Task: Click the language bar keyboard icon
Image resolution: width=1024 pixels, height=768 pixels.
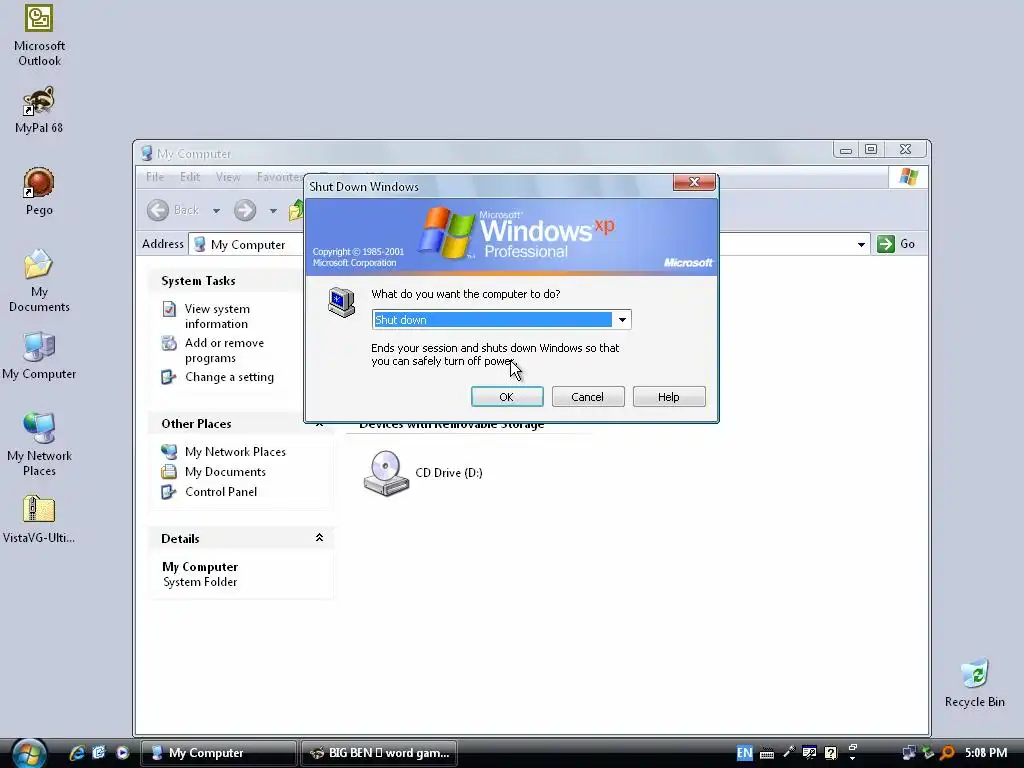Action: 767,754
